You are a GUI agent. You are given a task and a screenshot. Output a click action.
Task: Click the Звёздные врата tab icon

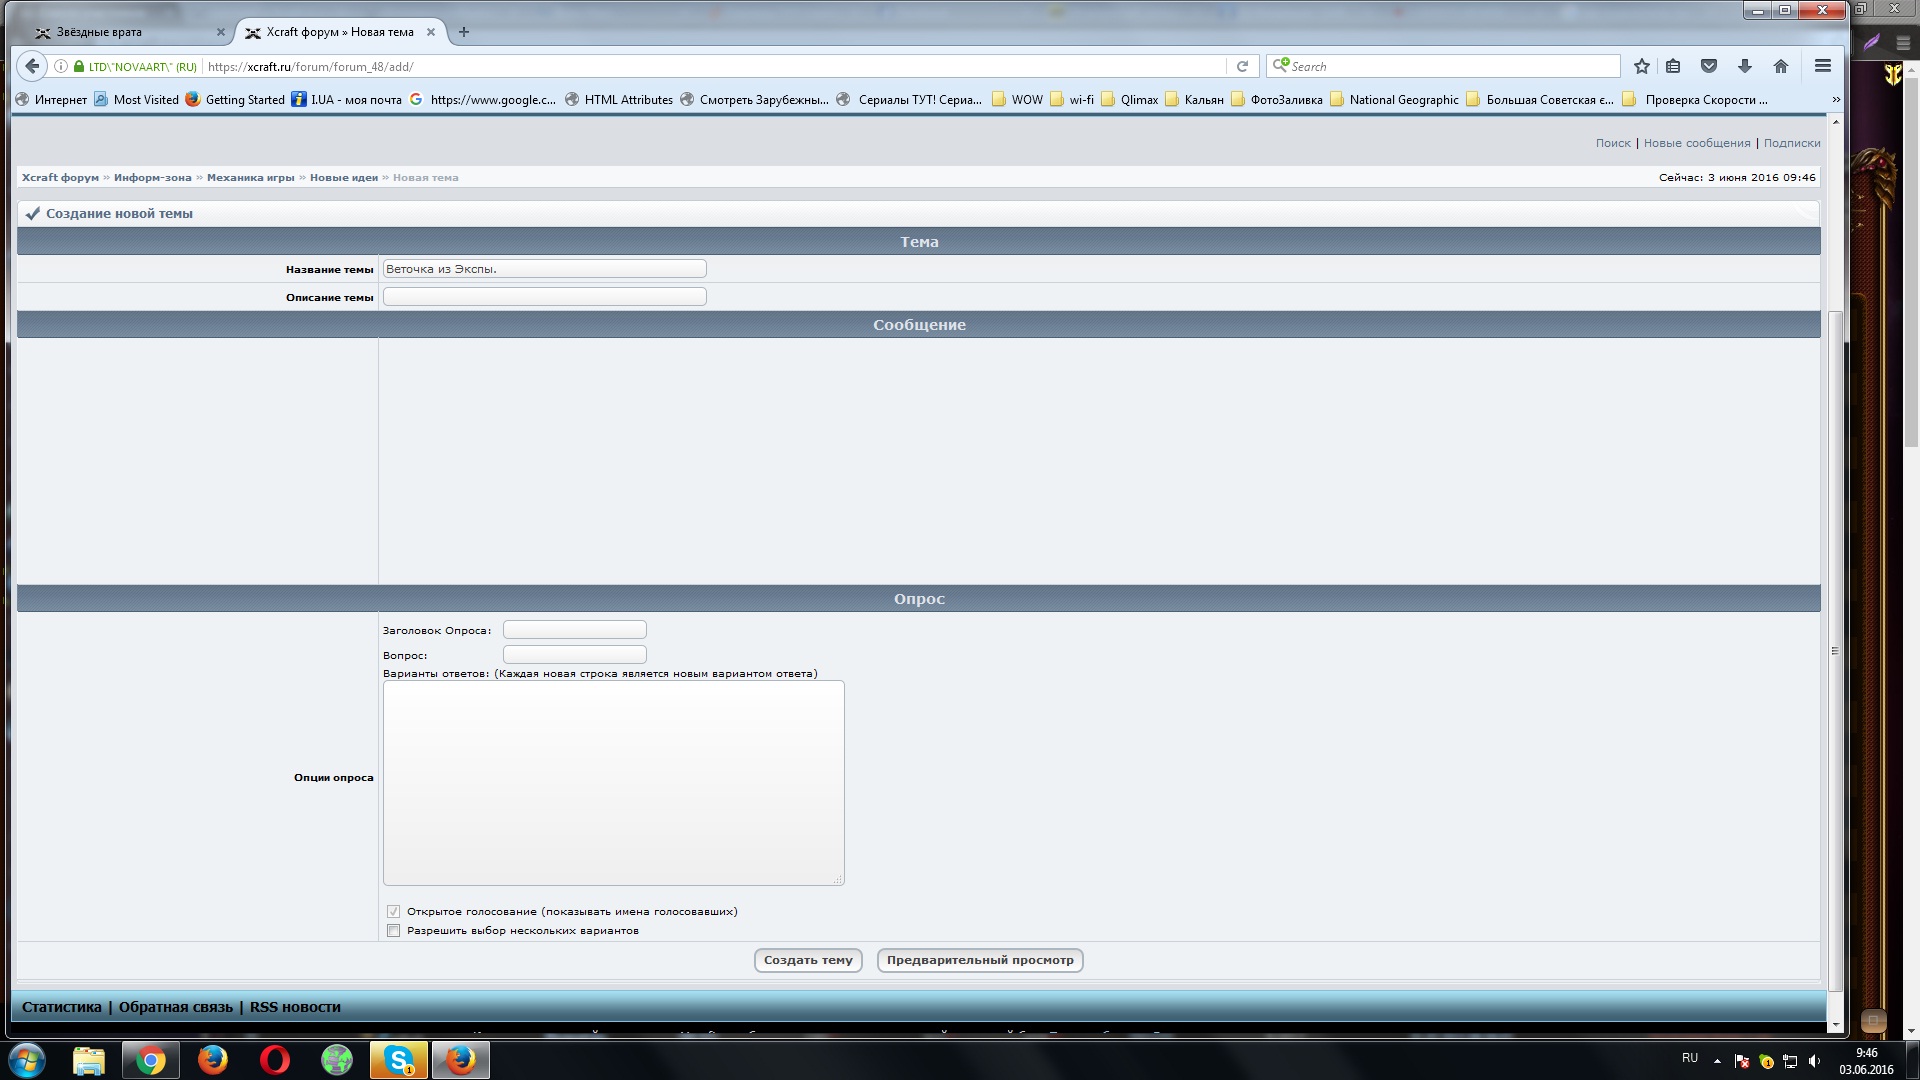(x=44, y=32)
